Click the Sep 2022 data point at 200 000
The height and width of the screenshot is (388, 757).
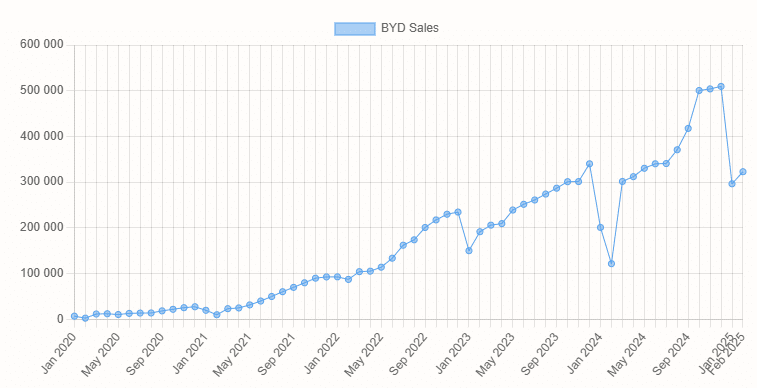[425, 227]
